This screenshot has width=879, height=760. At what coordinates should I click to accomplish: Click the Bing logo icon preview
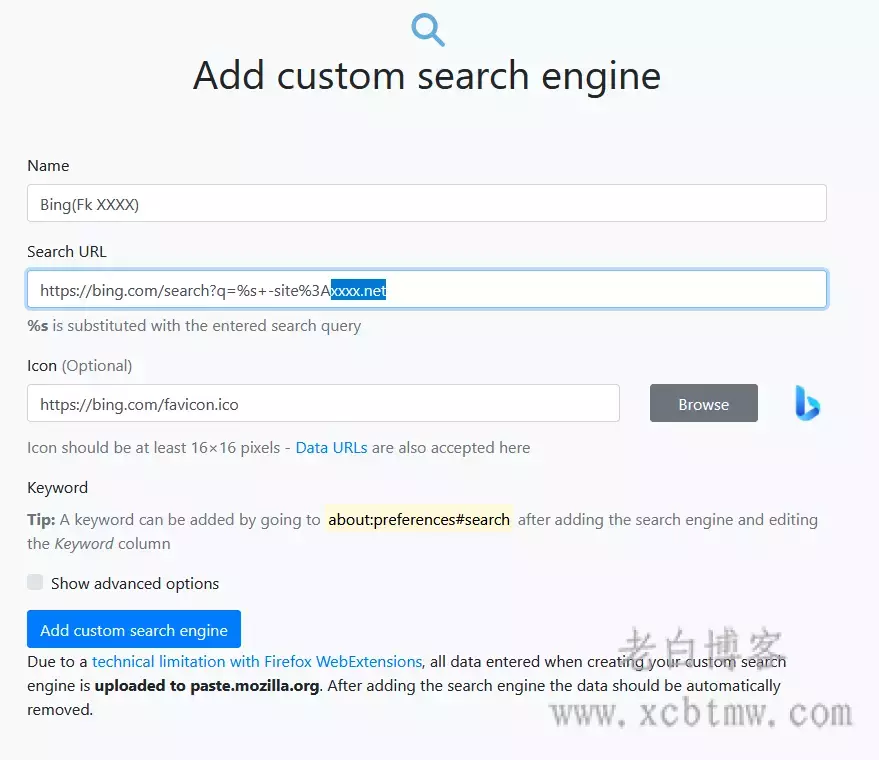[807, 403]
